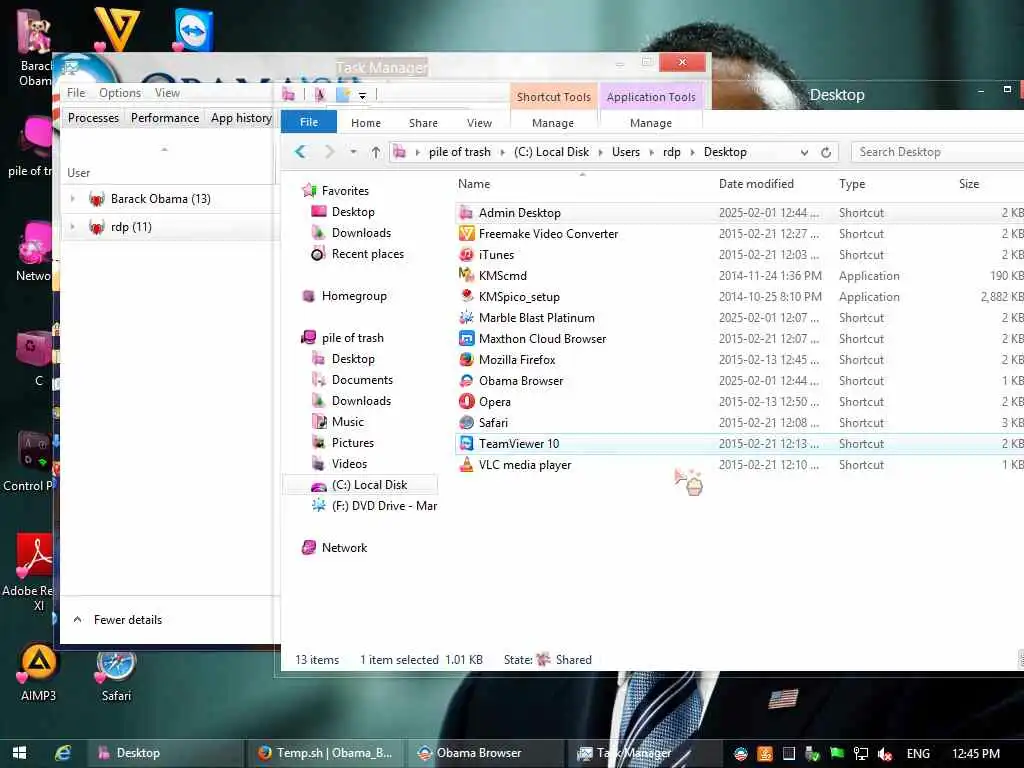Select the KMSpico_setup file icon
Viewport: 1024px width, 768px height.
[x=466, y=296]
